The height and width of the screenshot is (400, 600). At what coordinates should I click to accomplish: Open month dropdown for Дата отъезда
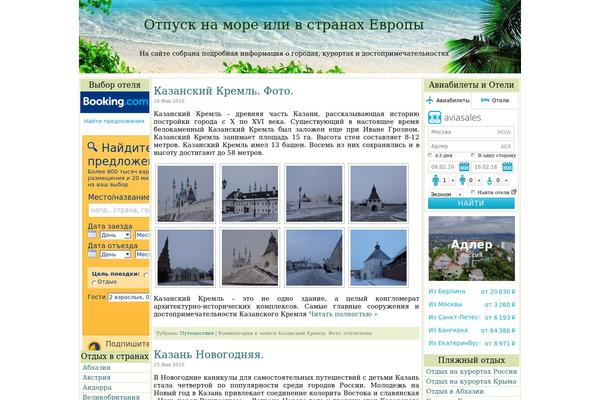click(x=142, y=254)
